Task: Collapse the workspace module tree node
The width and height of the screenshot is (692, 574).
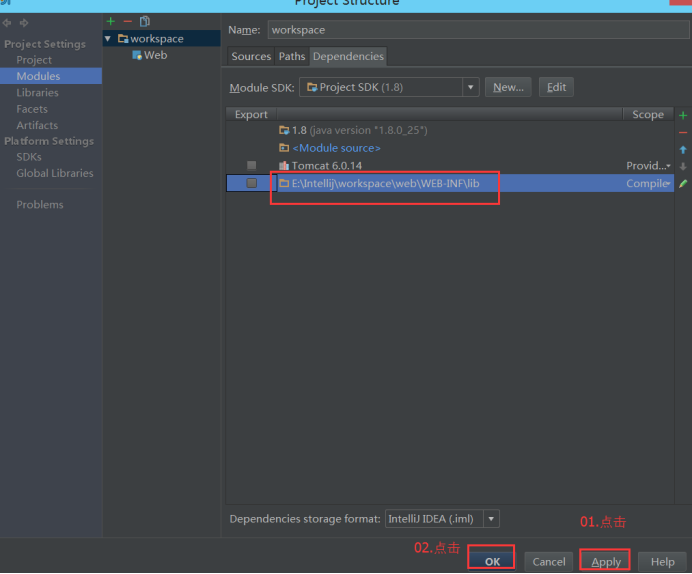Action: (x=108, y=39)
